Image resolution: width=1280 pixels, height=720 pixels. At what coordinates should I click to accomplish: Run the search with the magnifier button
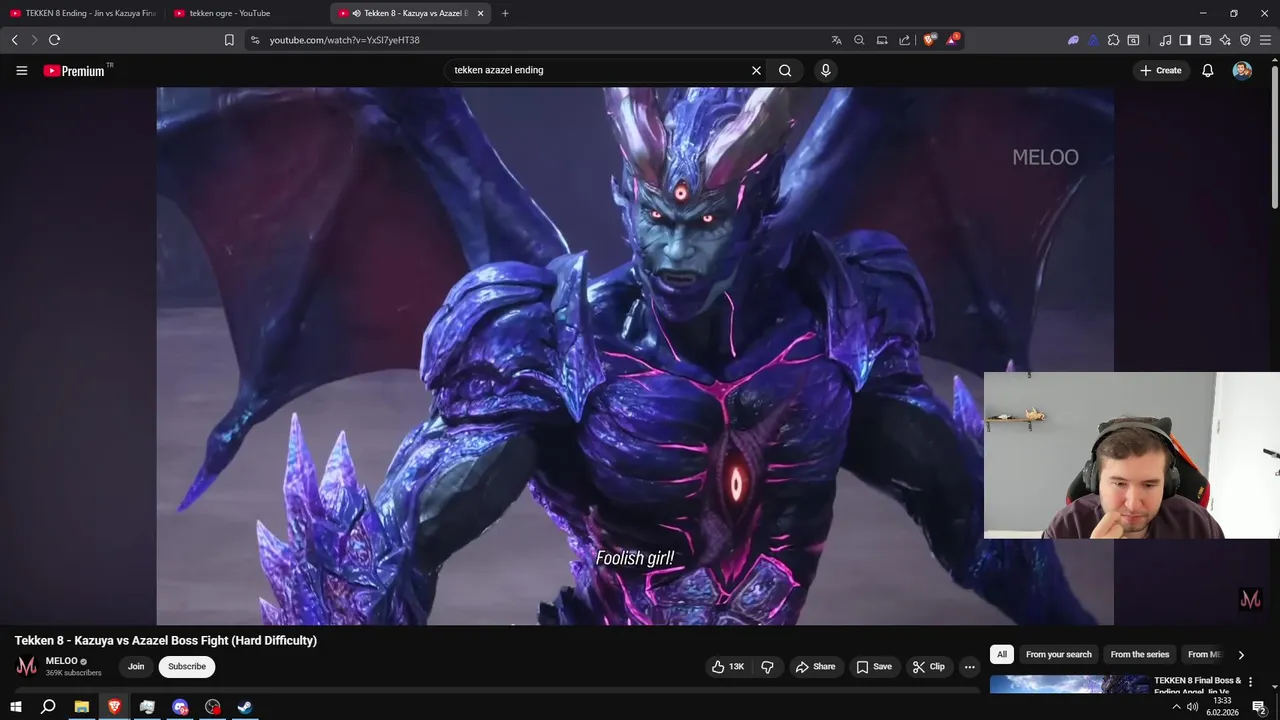[x=785, y=70]
